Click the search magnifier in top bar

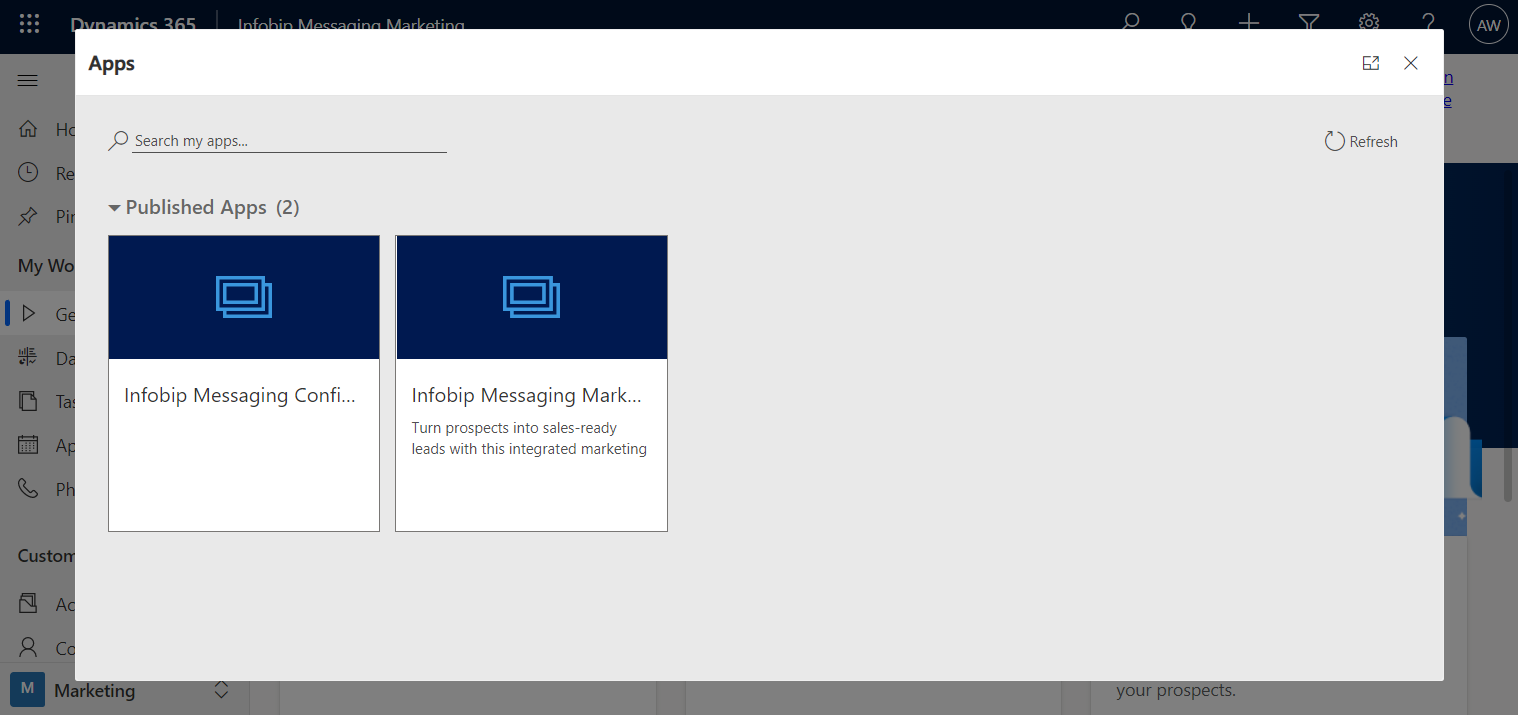click(1130, 22)
